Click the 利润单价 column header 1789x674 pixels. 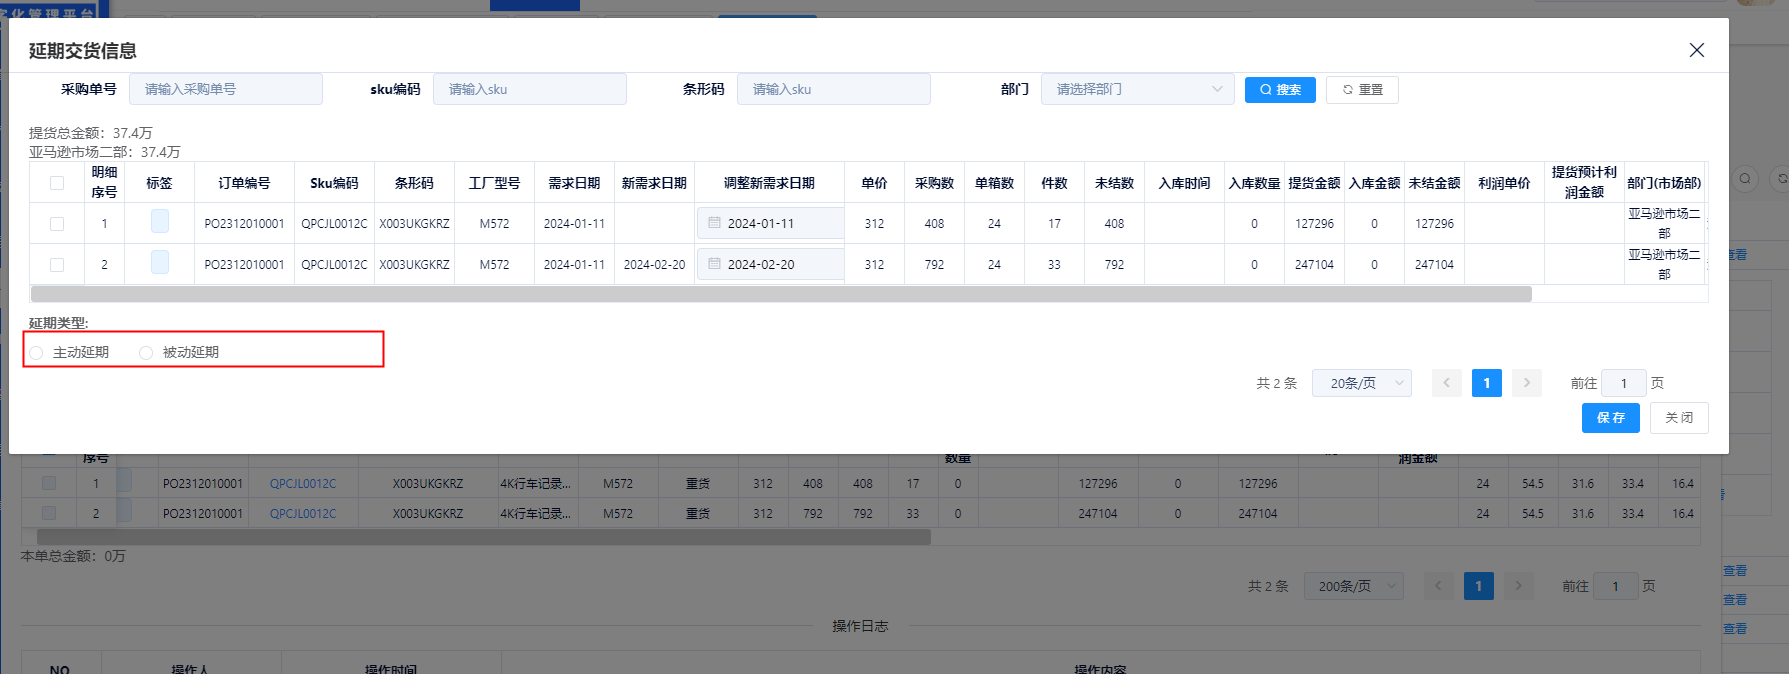[x=1504, y=183]
